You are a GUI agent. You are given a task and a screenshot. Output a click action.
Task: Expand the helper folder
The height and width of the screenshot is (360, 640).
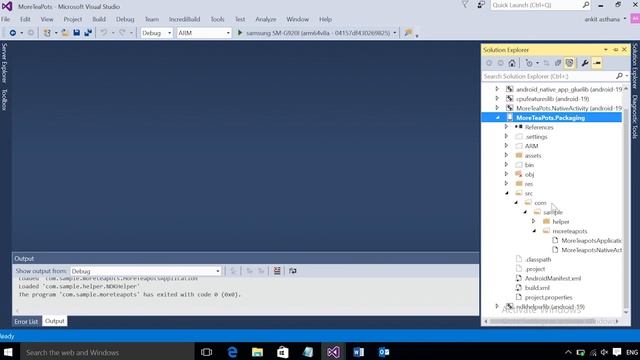(533, 221)
